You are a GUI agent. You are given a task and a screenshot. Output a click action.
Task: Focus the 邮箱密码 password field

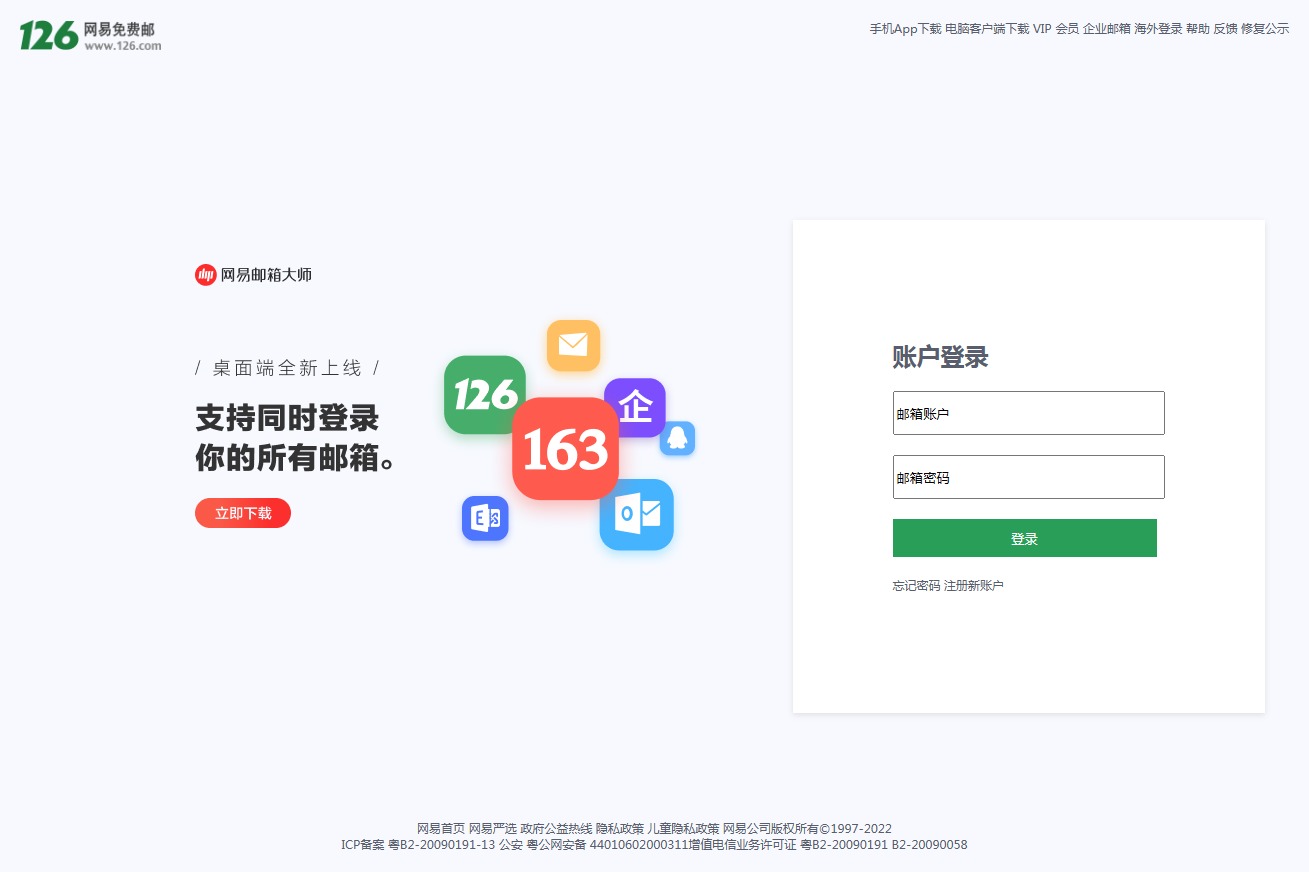coord(1028,477)
